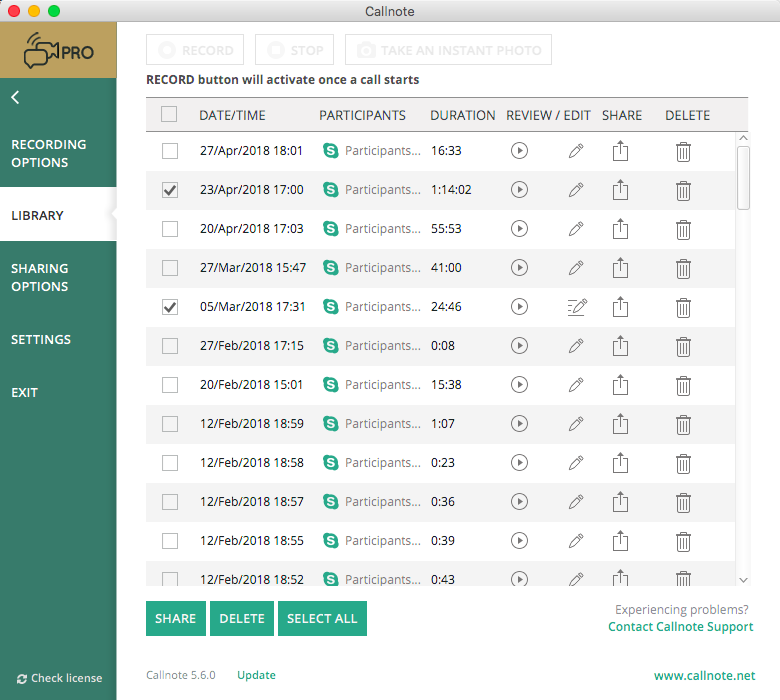The height and width of the screenshot is (700, 780).
Task: Open notes editor for 05/Mar/2018 17:31 recording
Action: (577, 307)
